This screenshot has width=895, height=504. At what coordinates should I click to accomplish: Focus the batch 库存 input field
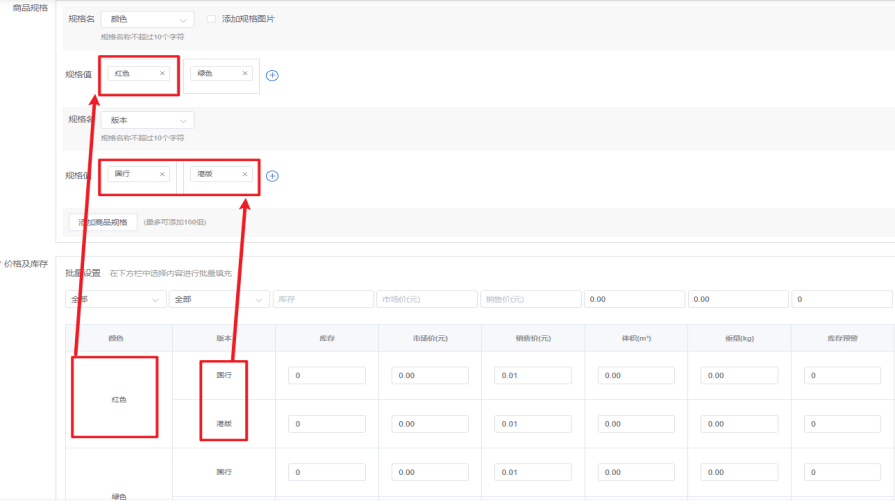click(x=323, y=299)
